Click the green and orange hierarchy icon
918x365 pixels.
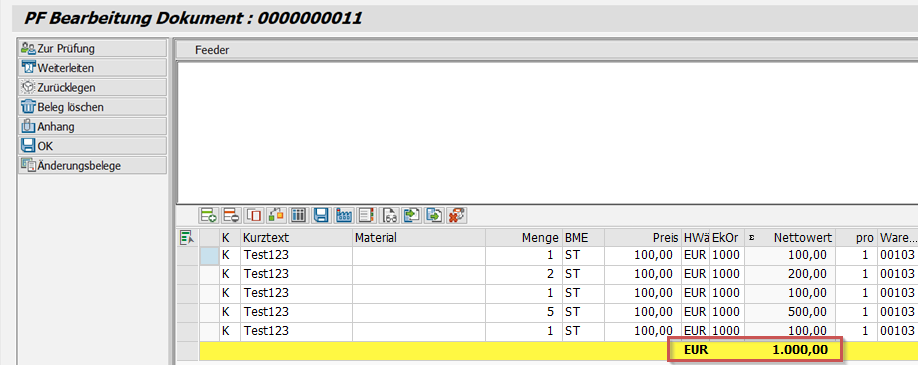coord(276,215)
